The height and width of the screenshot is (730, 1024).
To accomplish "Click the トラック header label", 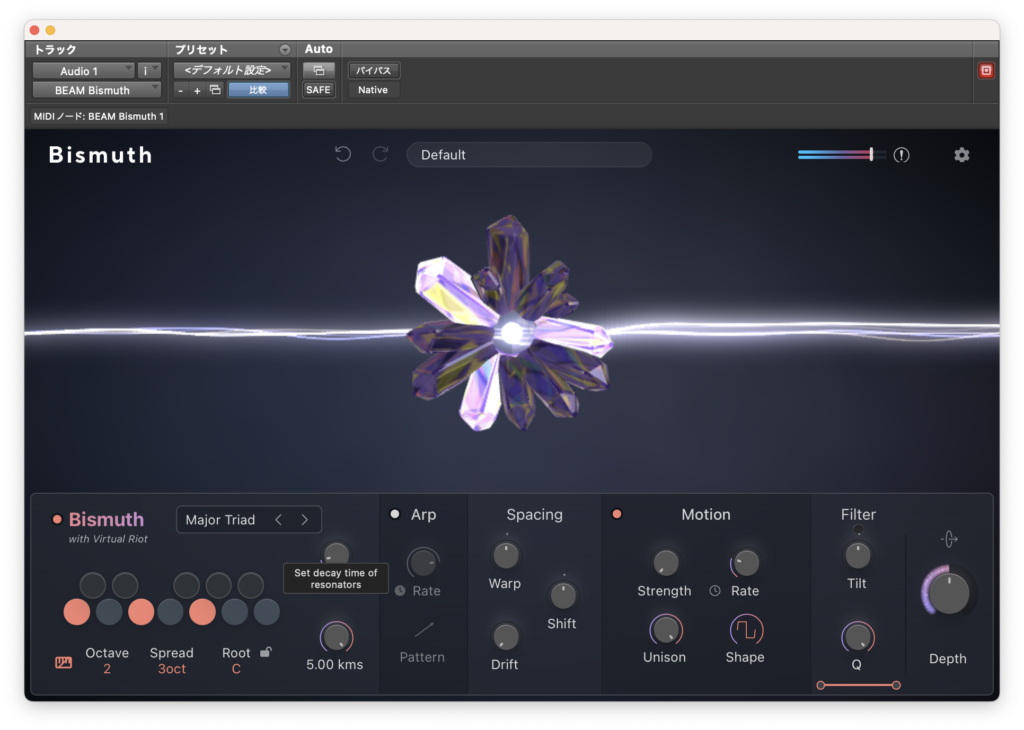I will [55, 50].
